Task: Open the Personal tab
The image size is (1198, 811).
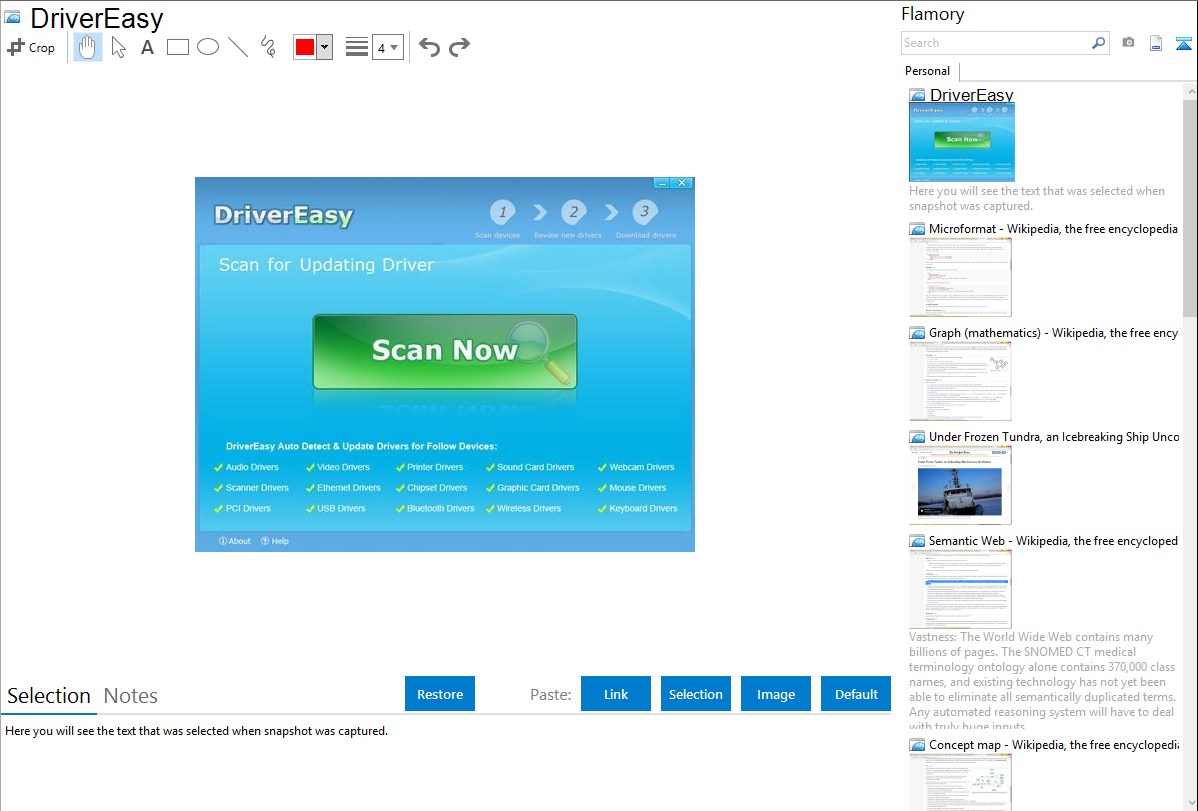Action: click(x=928, y=71)
